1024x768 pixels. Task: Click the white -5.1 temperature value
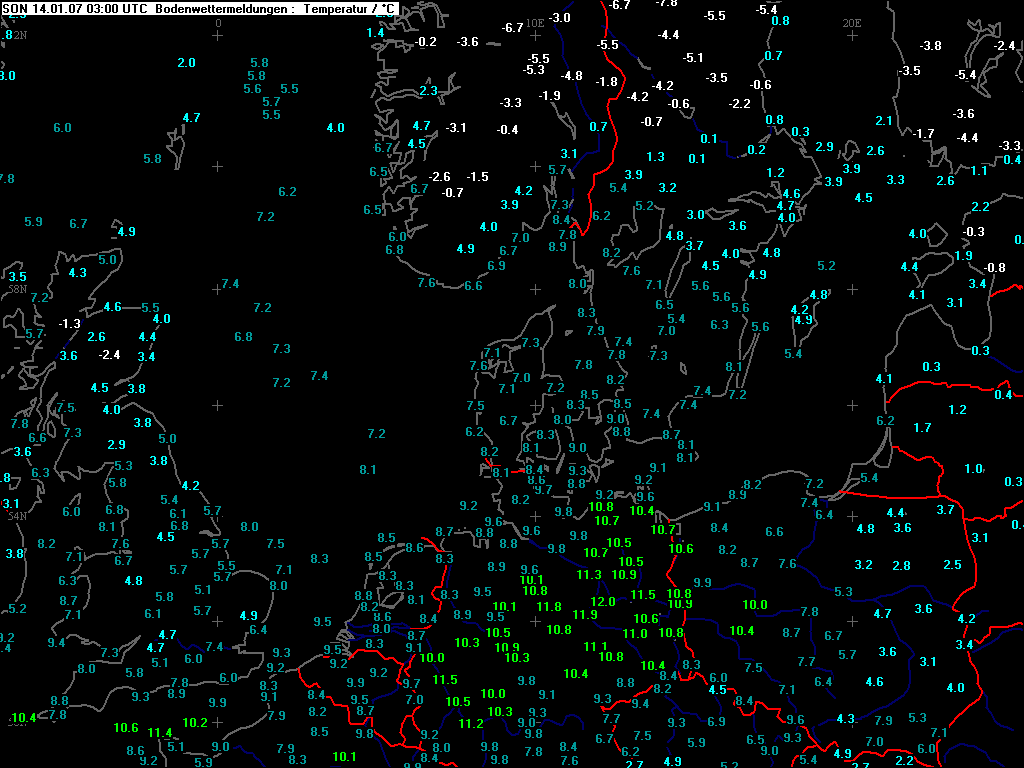pos(693,58)
